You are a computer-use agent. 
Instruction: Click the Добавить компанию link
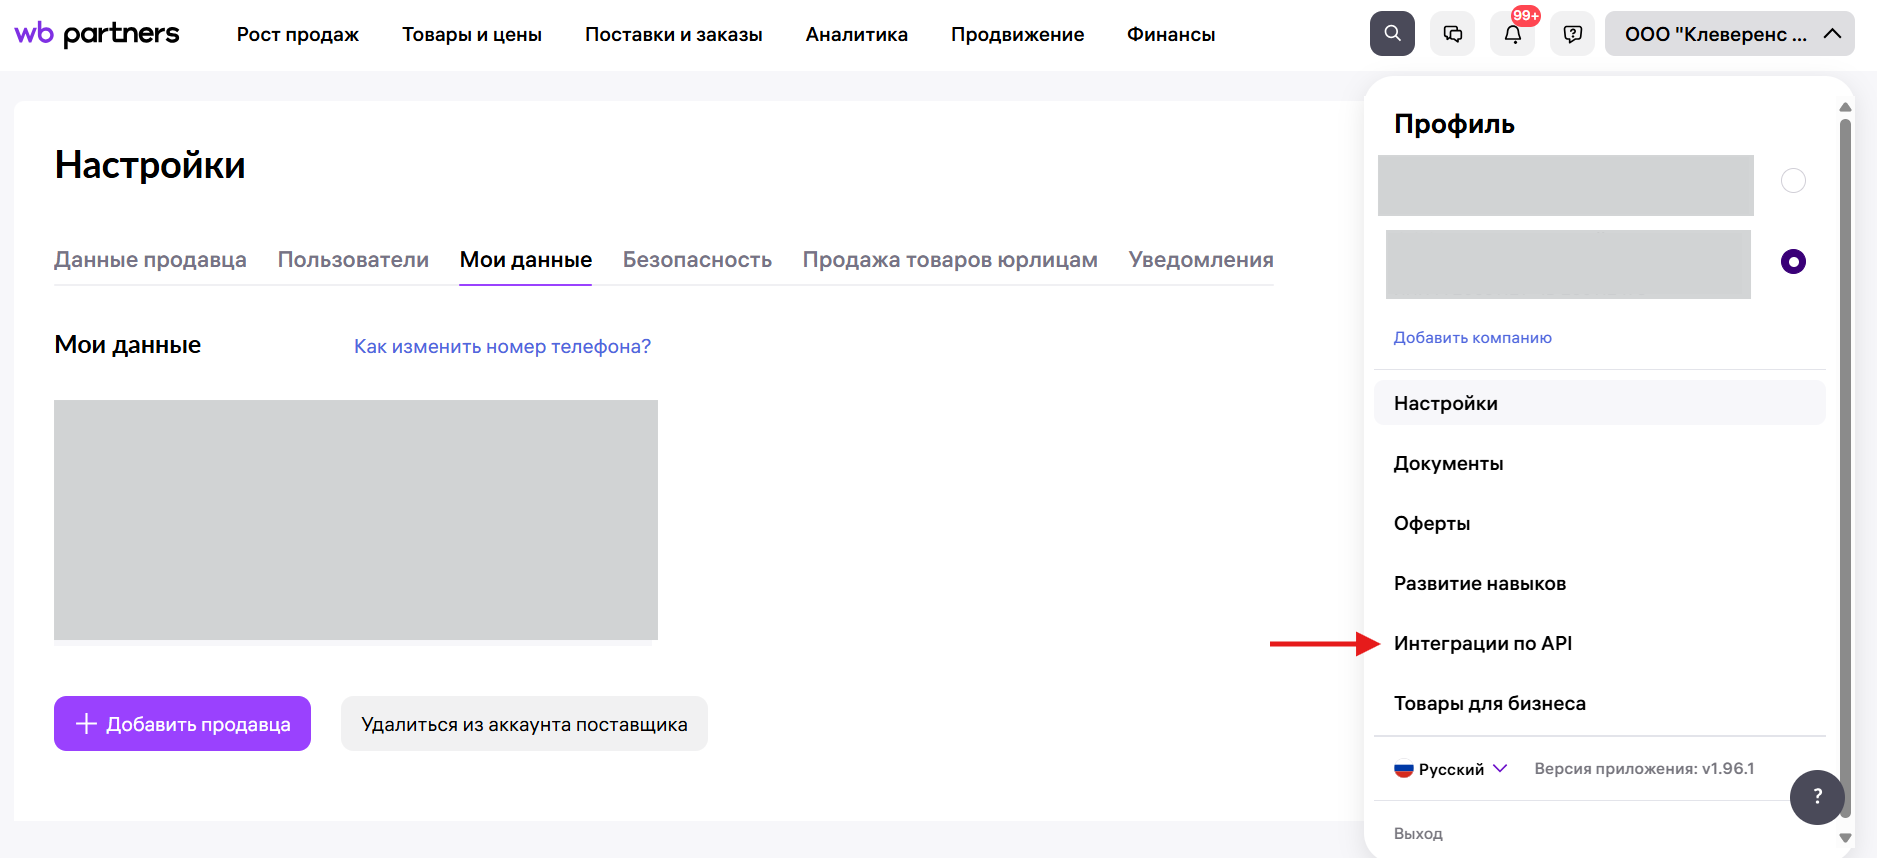[1473, 338]
